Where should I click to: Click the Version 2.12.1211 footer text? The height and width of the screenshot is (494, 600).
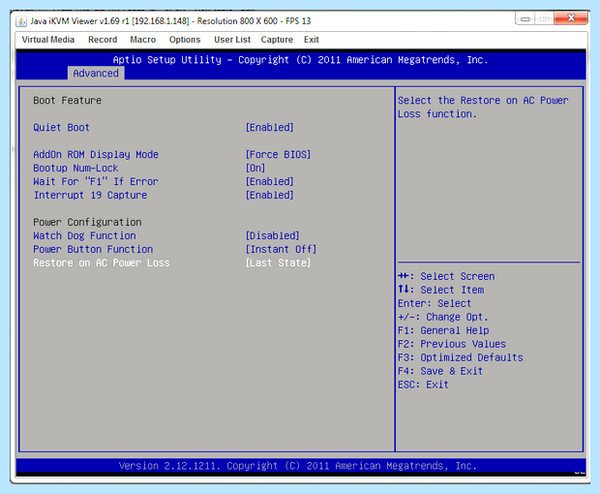point(298,466)
